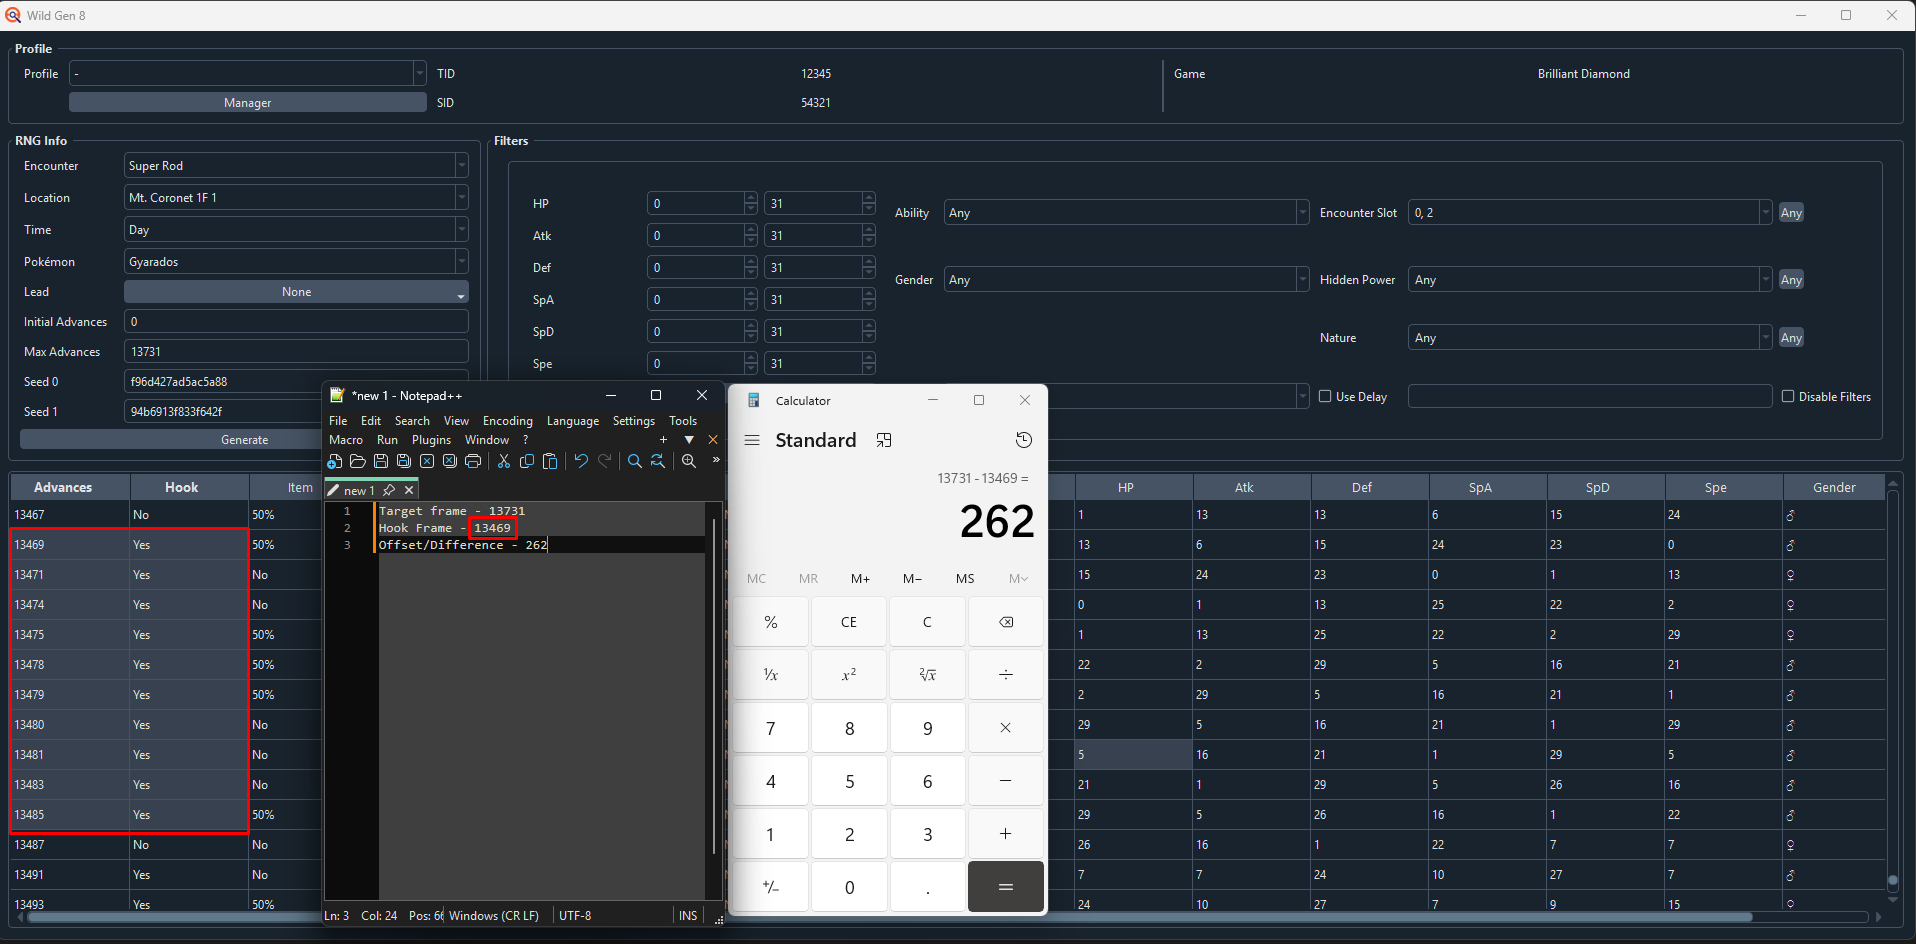
Task: Paste using the Notepad++ clipboard icon
Action: click(550, 461)
